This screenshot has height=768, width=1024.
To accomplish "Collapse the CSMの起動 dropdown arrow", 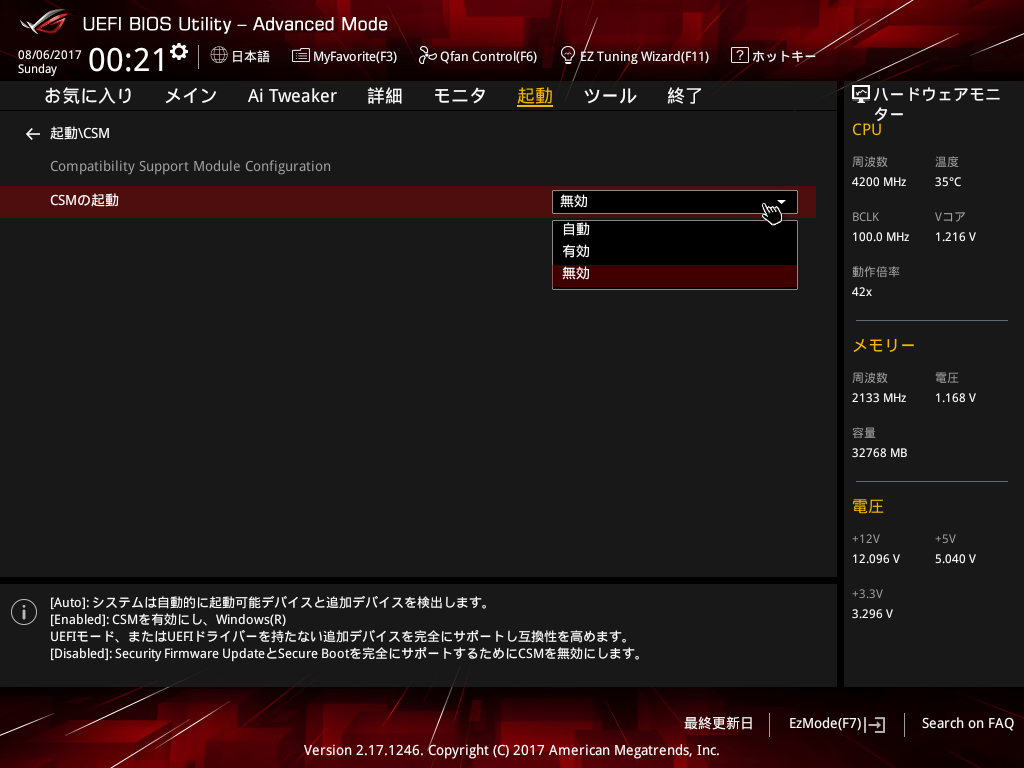I will pyautogui.click(x=781, y=202).
